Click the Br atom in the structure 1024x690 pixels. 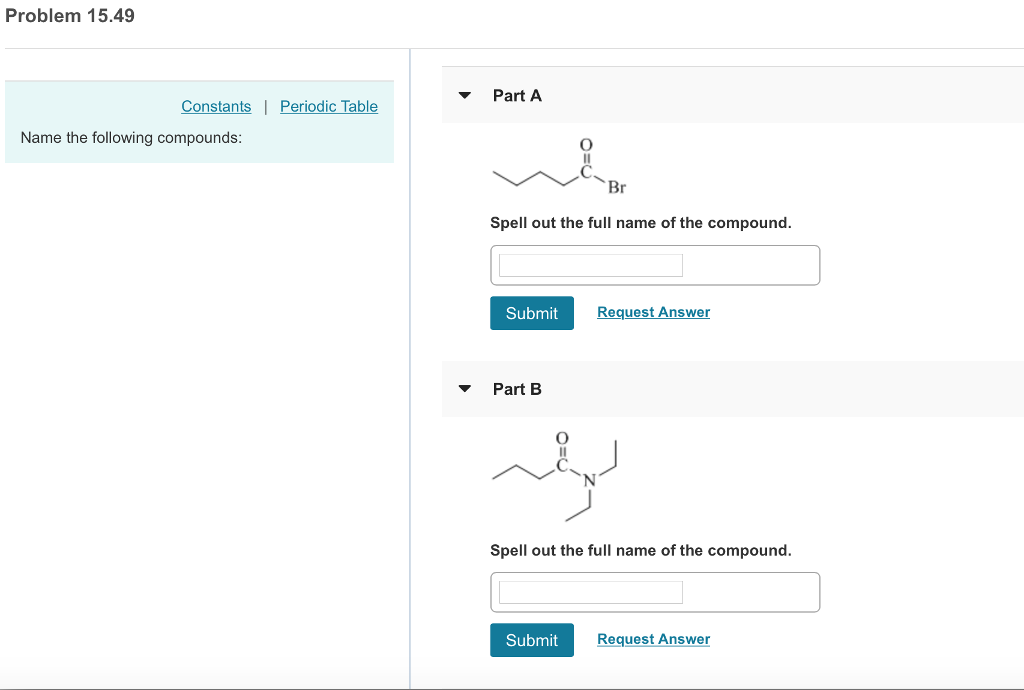tap(617, 186)
